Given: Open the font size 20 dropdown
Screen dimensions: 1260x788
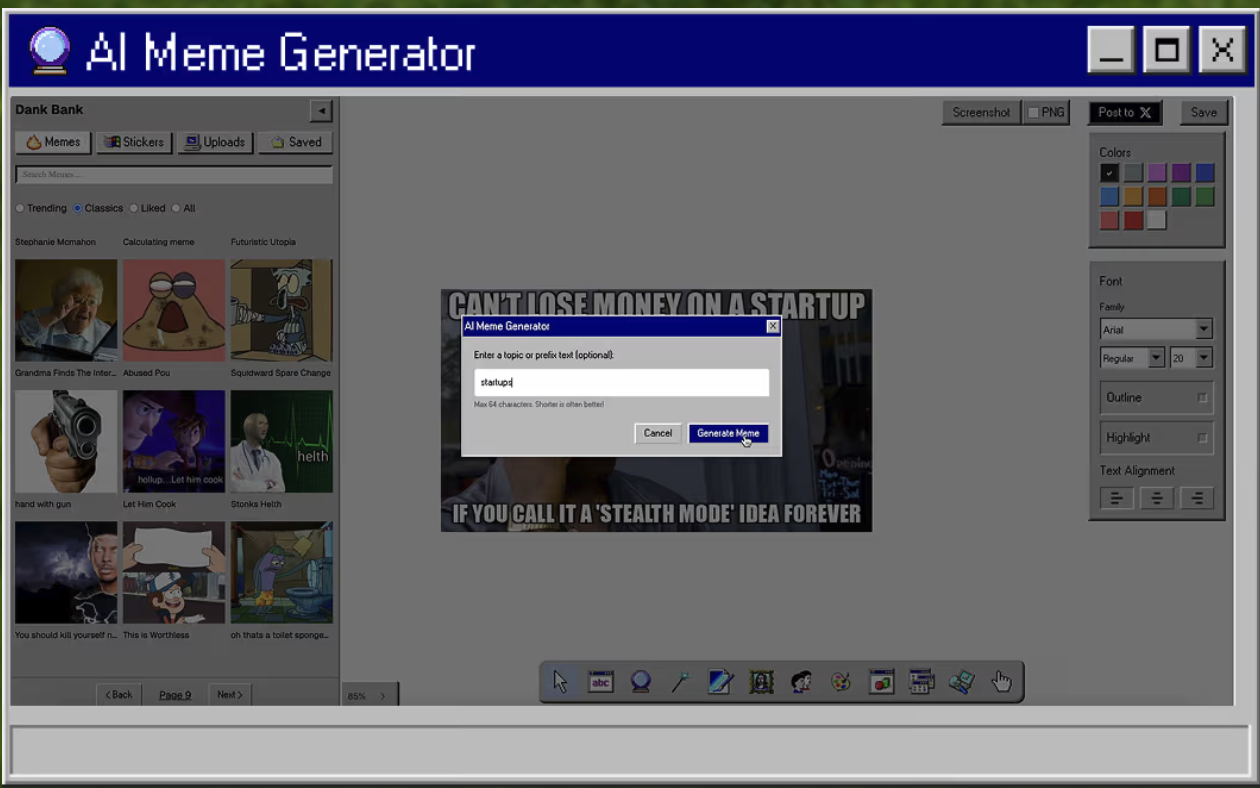Looking at the screenshot, I should (x=1191, y=358).
